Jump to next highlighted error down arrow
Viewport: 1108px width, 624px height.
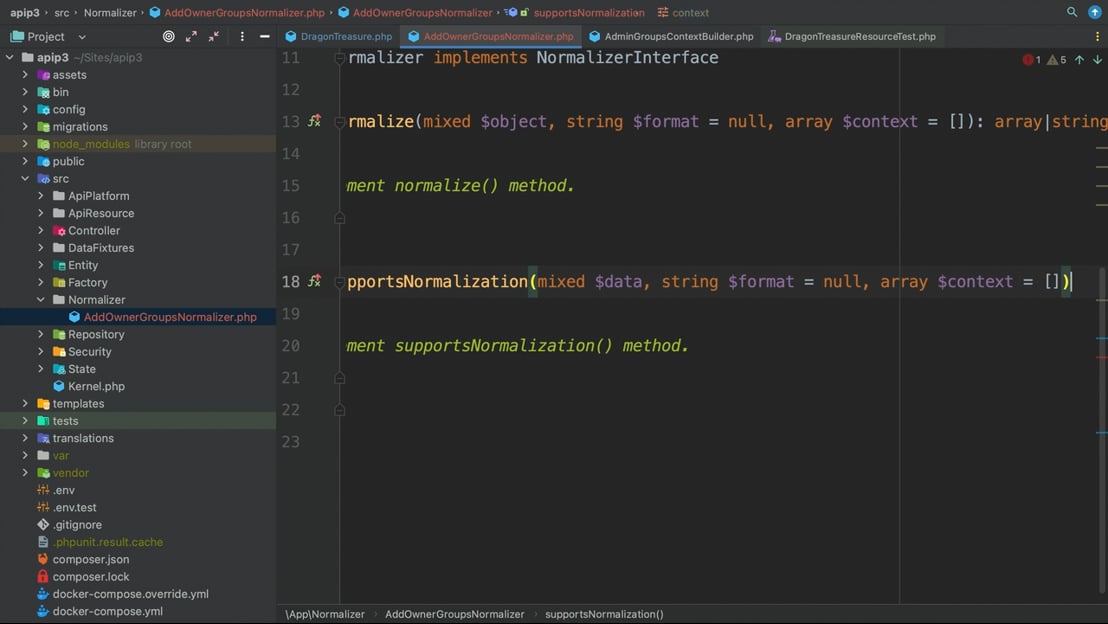[1097, 60]
